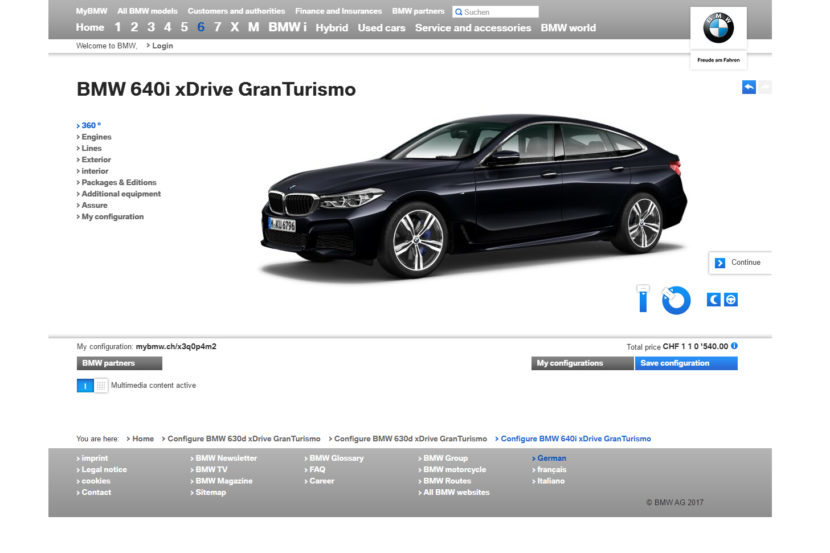Screen dimensions: 830x553
Task: Enable the blue multimedia content toggle
Action: 85,385
